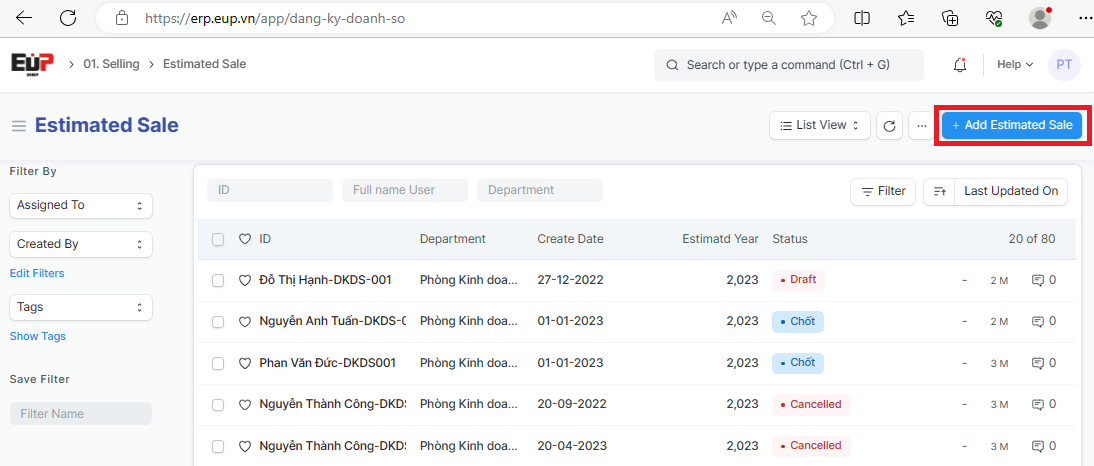Like the Đỗ Thị Hạnh-DKDS-001 heart icon
This screenshot has width=1094, height=466.
pos(245,281)
